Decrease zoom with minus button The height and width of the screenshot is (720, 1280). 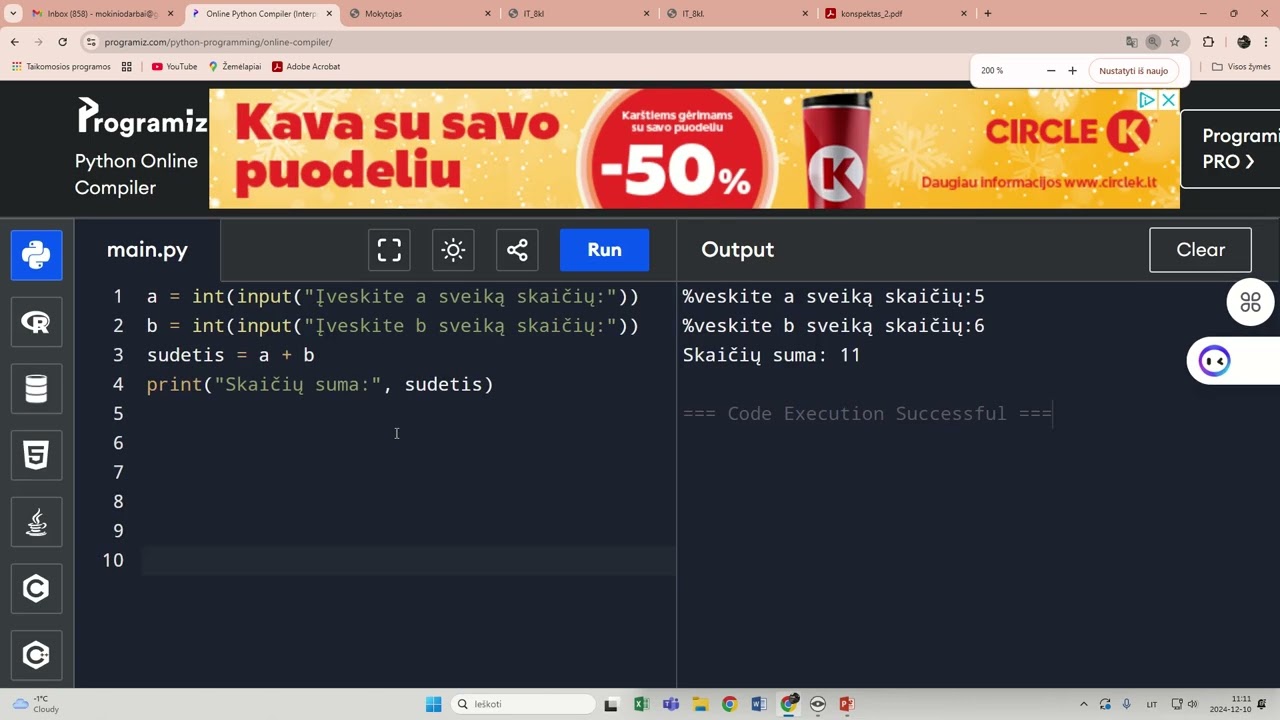pyautogui.click(x=1051, y=71)
